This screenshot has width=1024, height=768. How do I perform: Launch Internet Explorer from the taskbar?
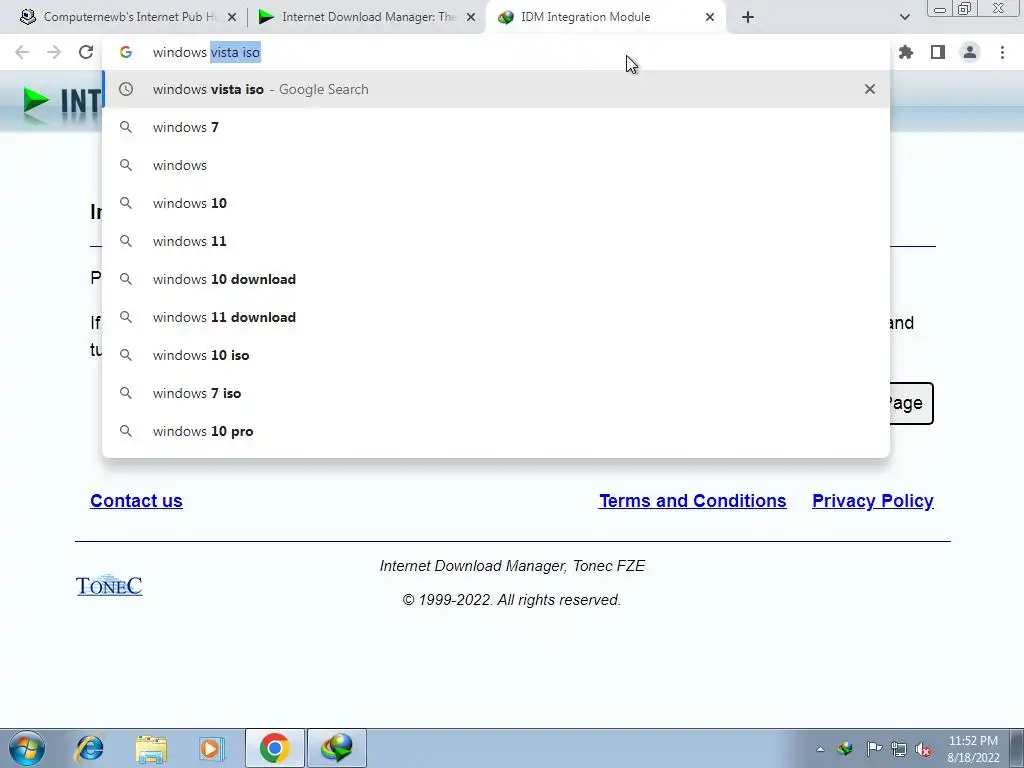[89, 748]
